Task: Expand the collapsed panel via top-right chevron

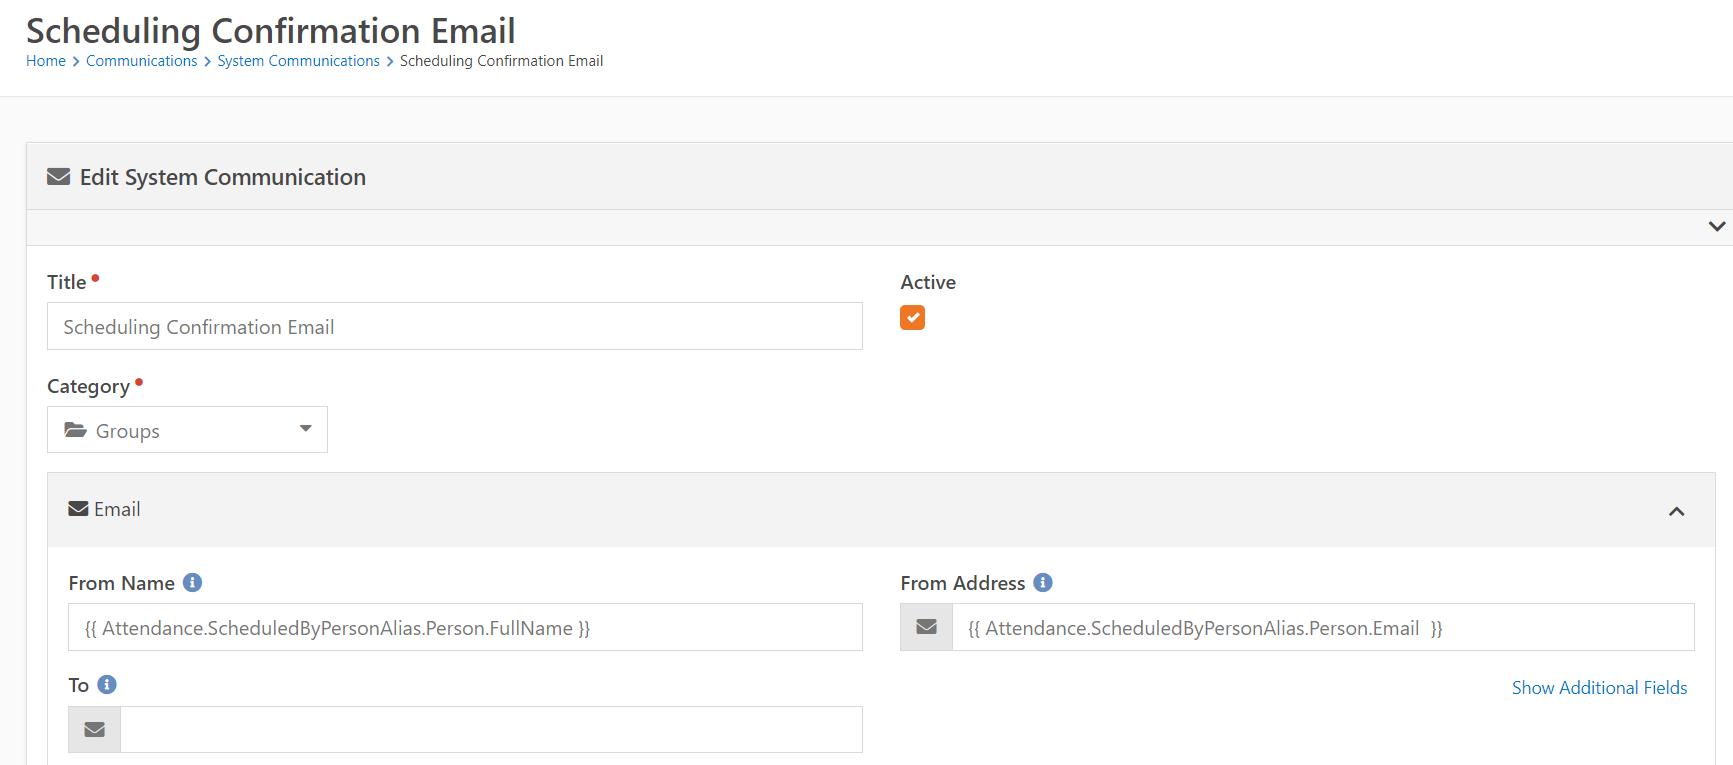Action: click(x=1717, y=226)
